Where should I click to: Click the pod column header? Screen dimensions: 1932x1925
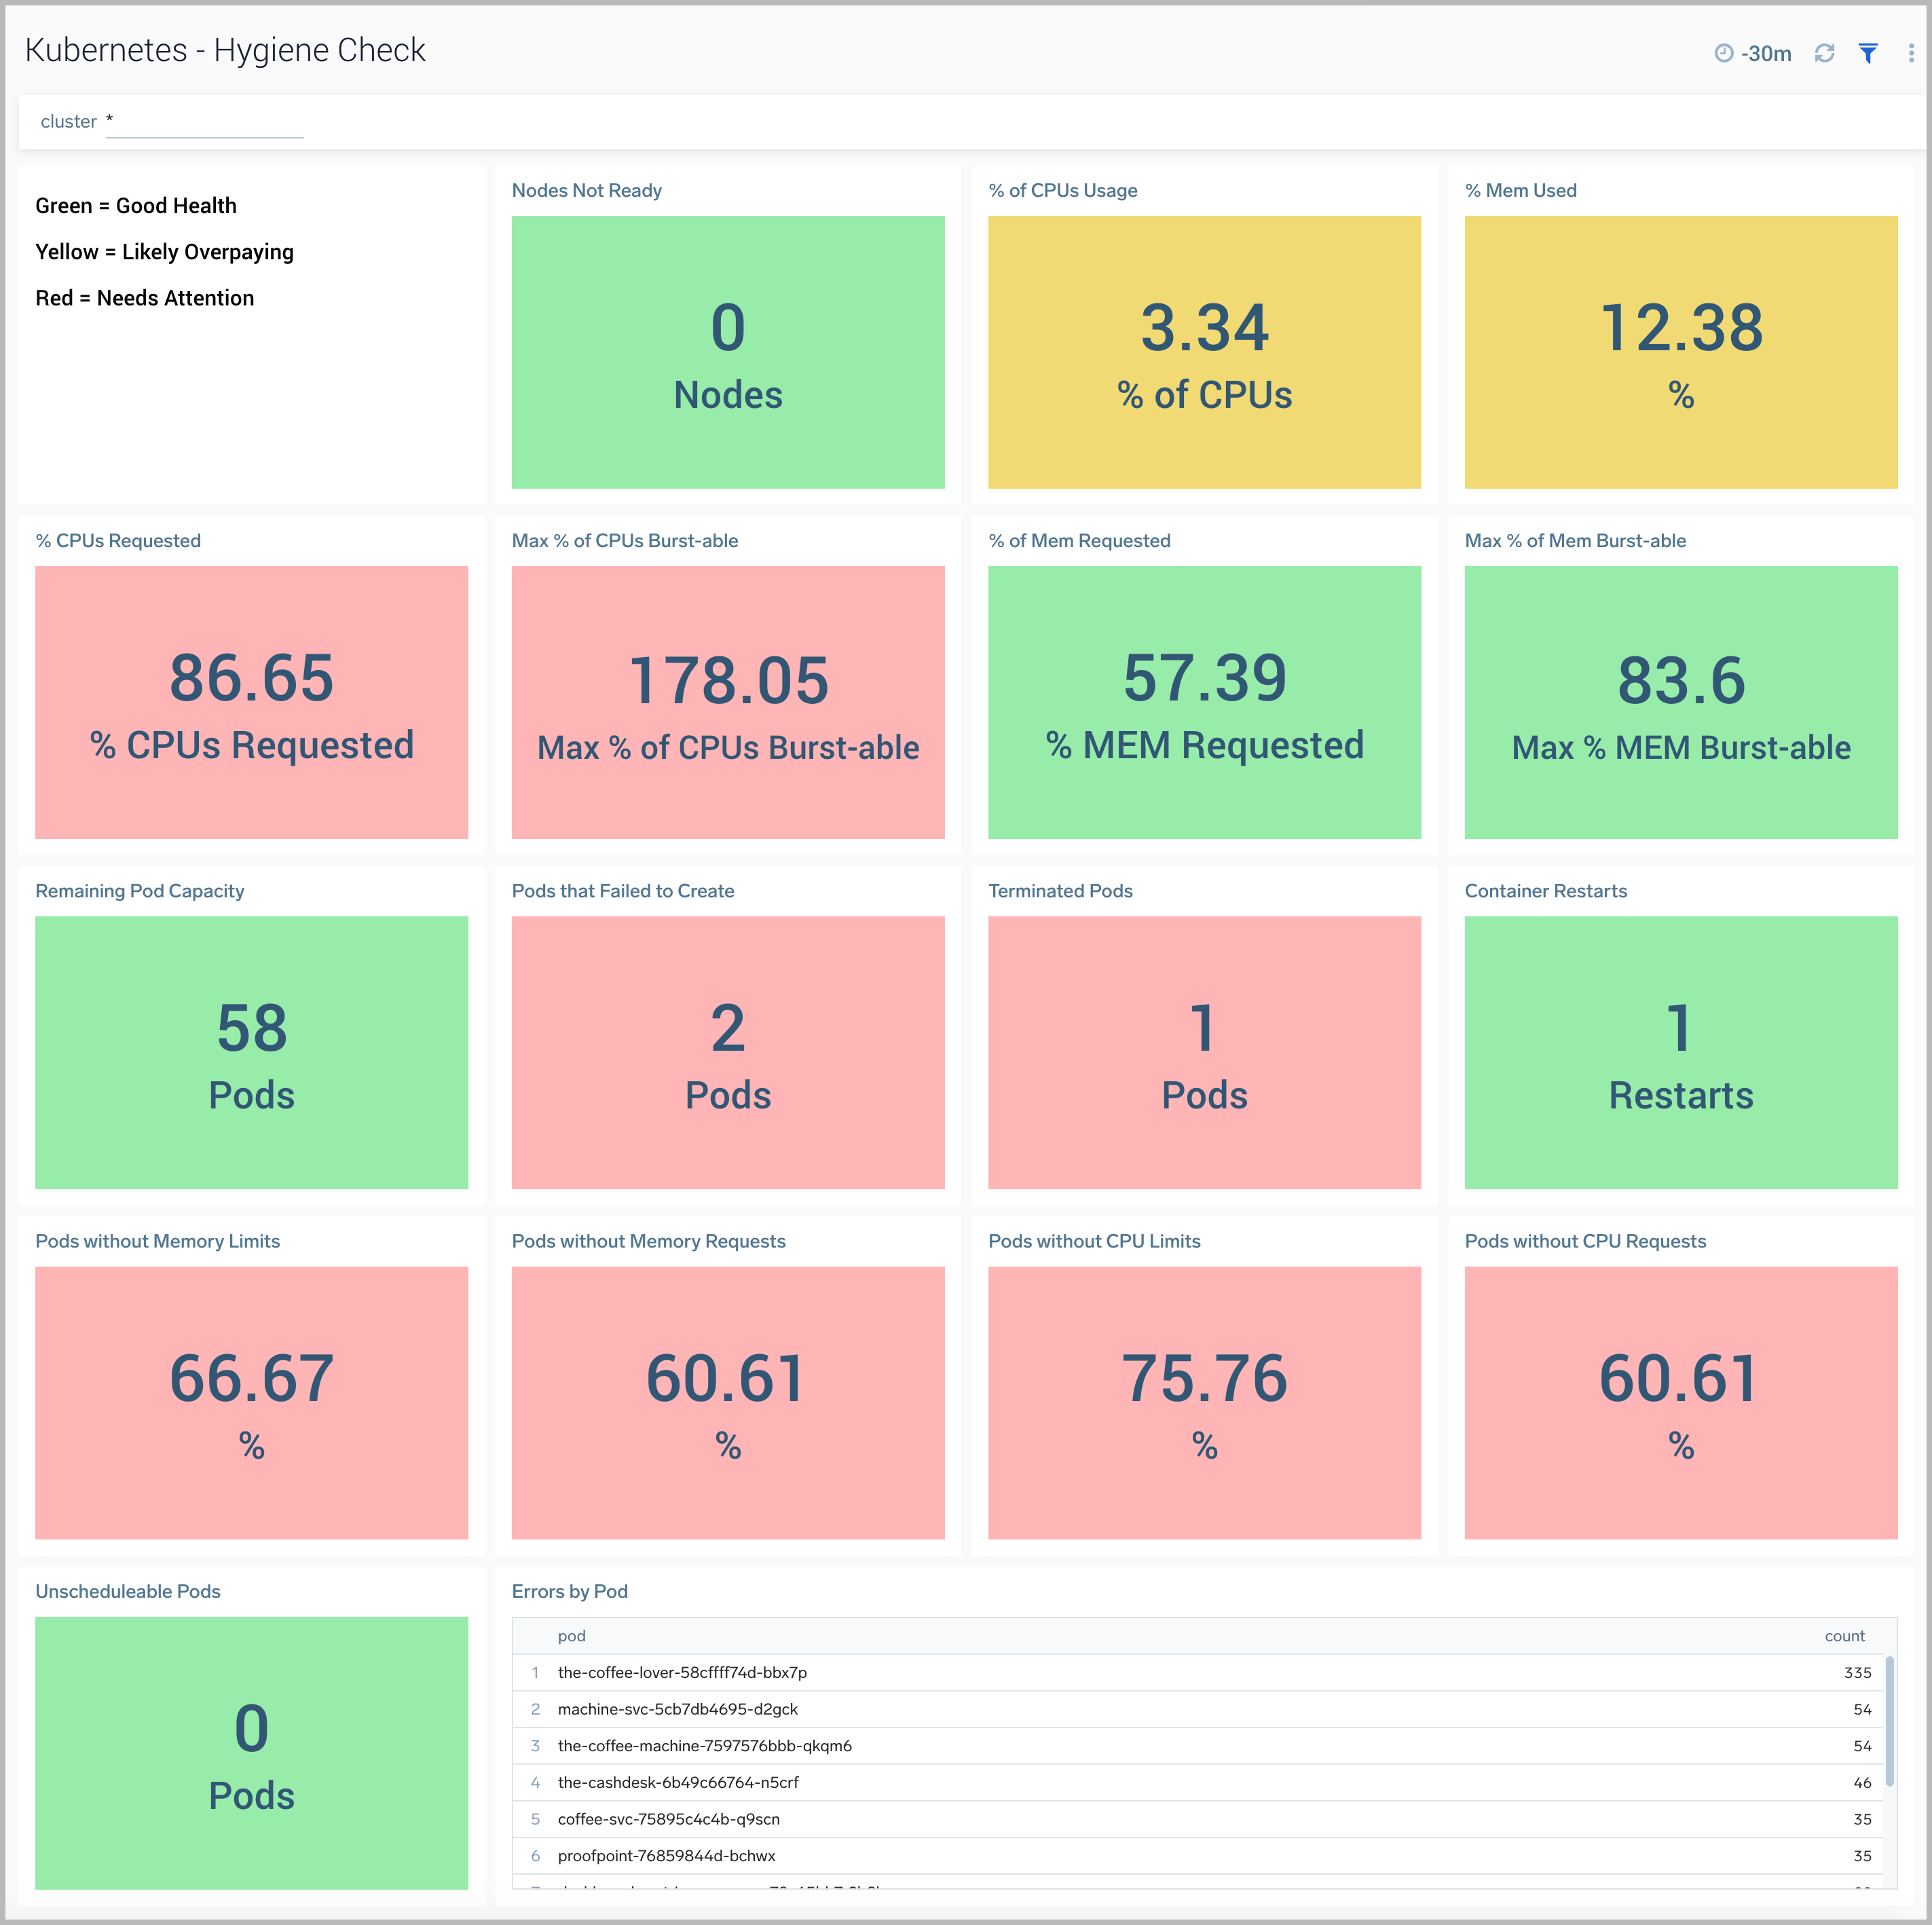coord(570,1636)
